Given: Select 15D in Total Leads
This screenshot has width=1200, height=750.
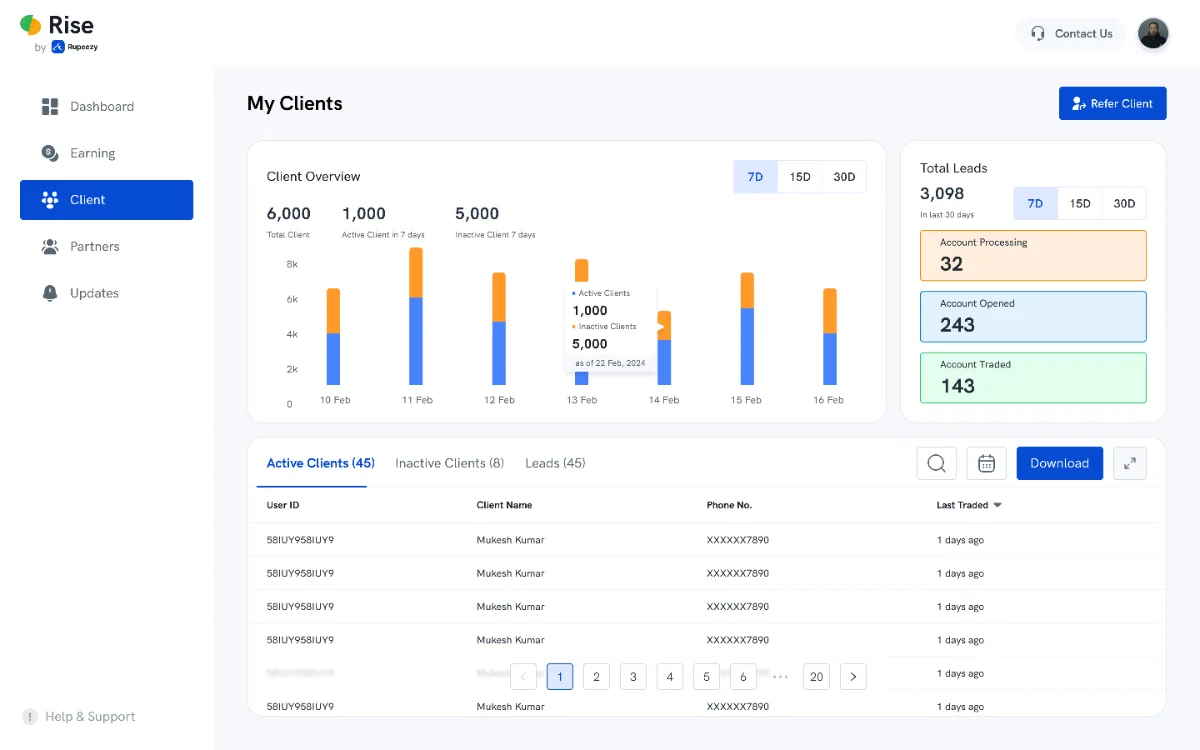Looking at the screenshot, I should tap(1080, 203).
